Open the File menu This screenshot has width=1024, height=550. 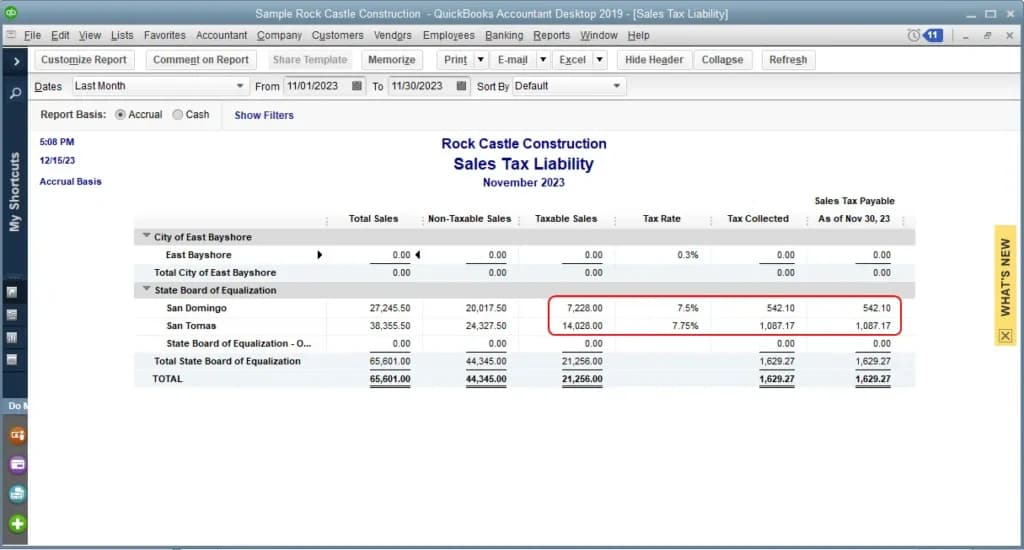tap(32, 35)
